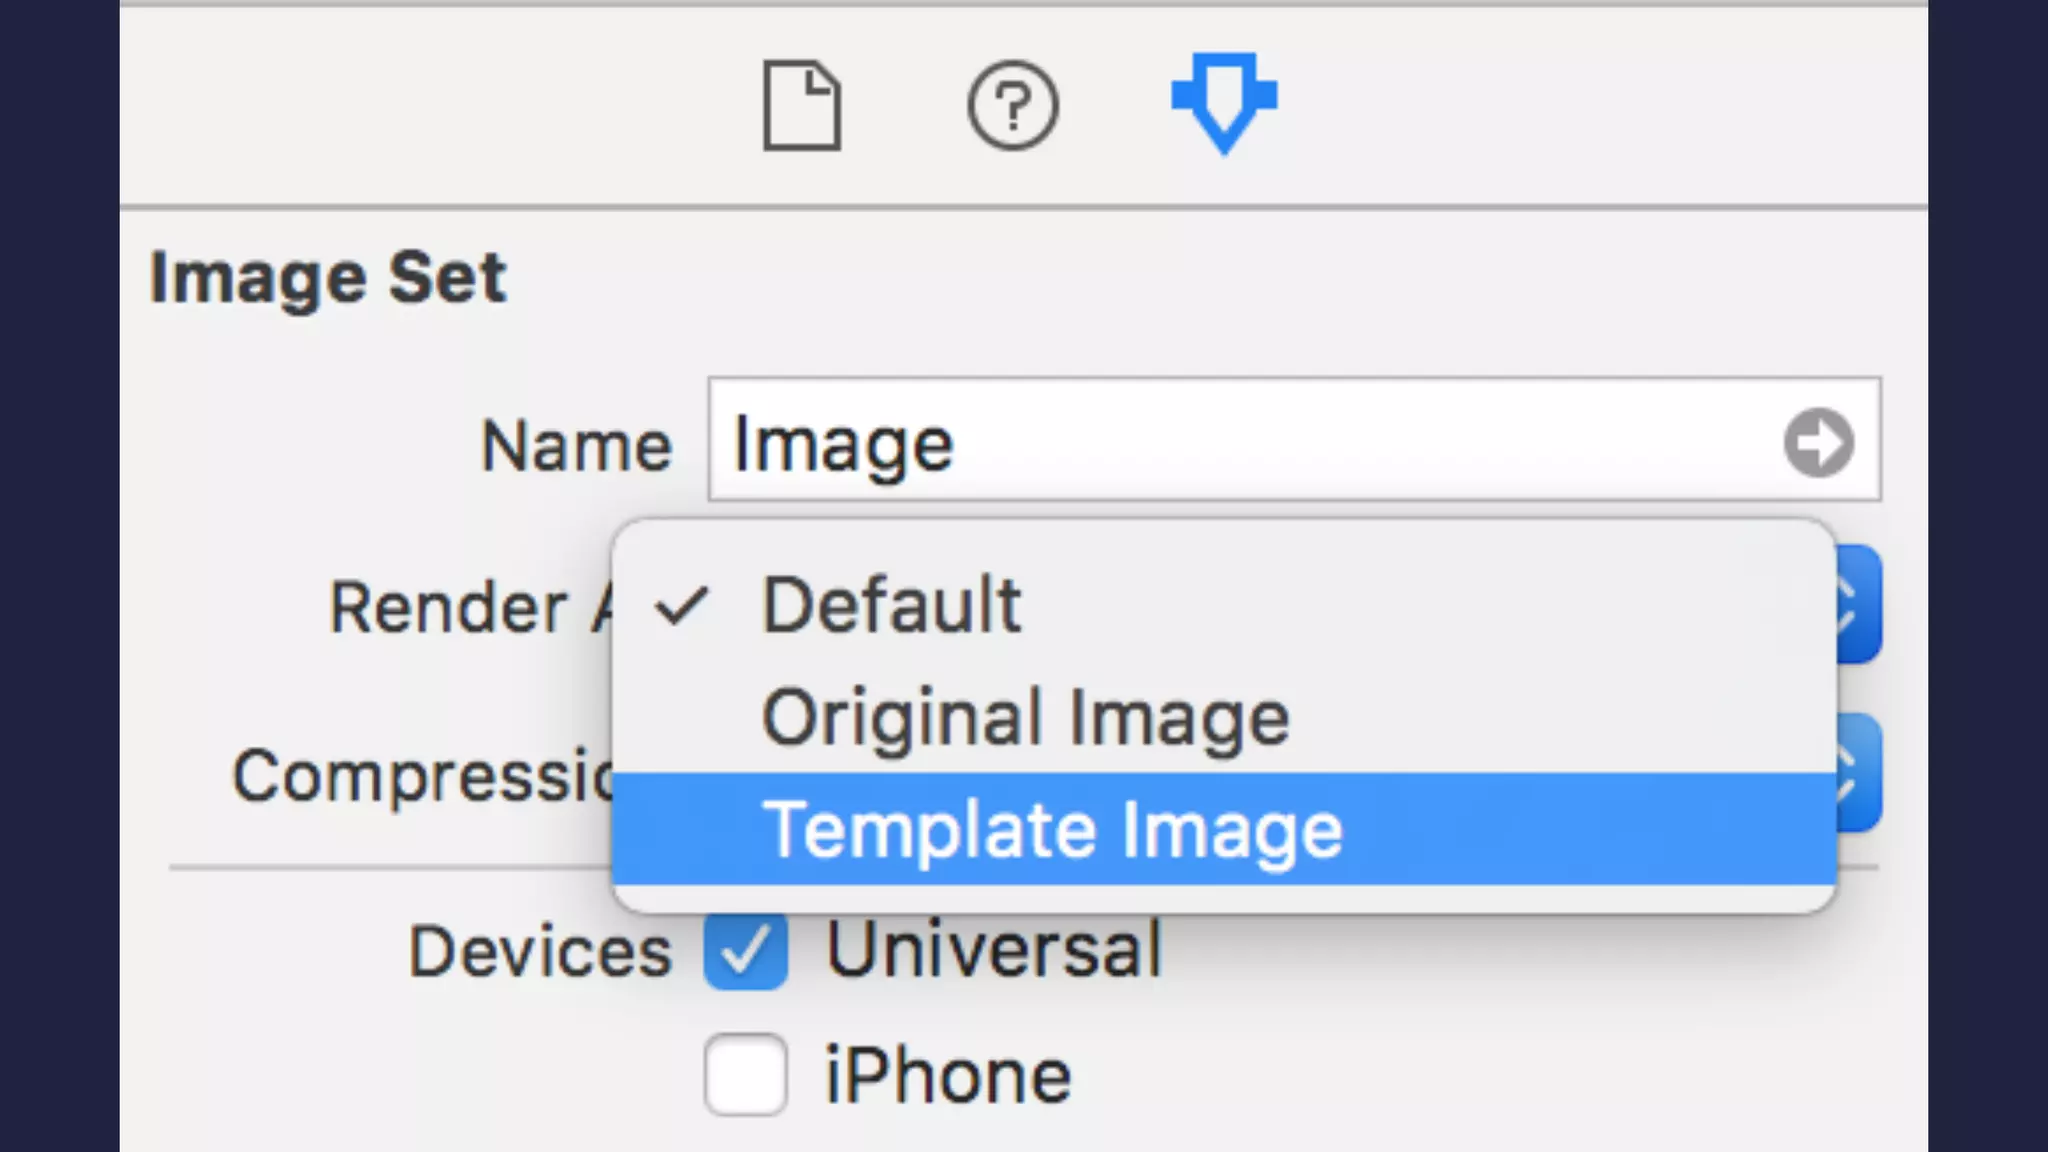Open the File inspector icon

tap(802, 105)
